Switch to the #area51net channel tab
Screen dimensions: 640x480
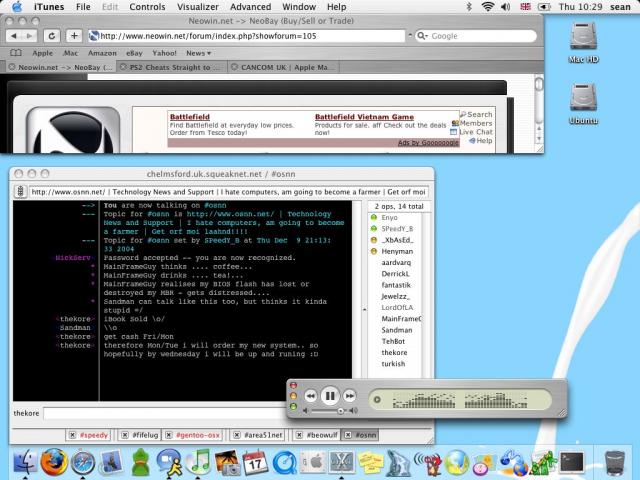click(258, 435)
